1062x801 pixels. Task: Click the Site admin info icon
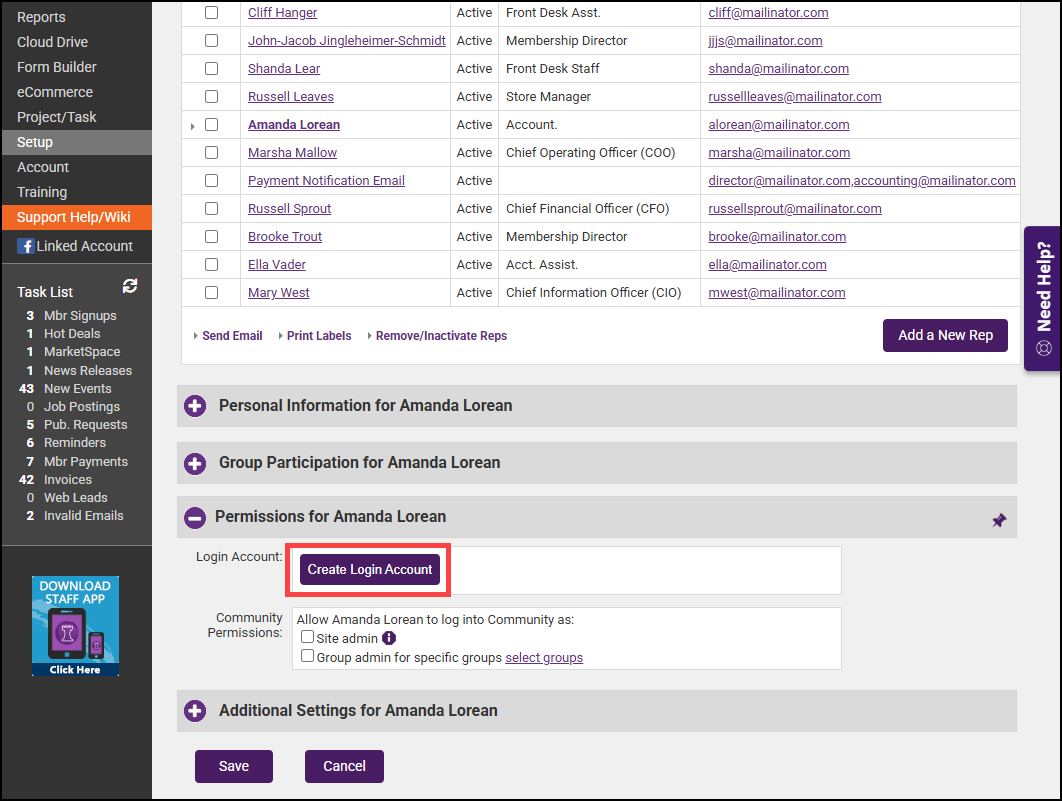click(389, 638)
